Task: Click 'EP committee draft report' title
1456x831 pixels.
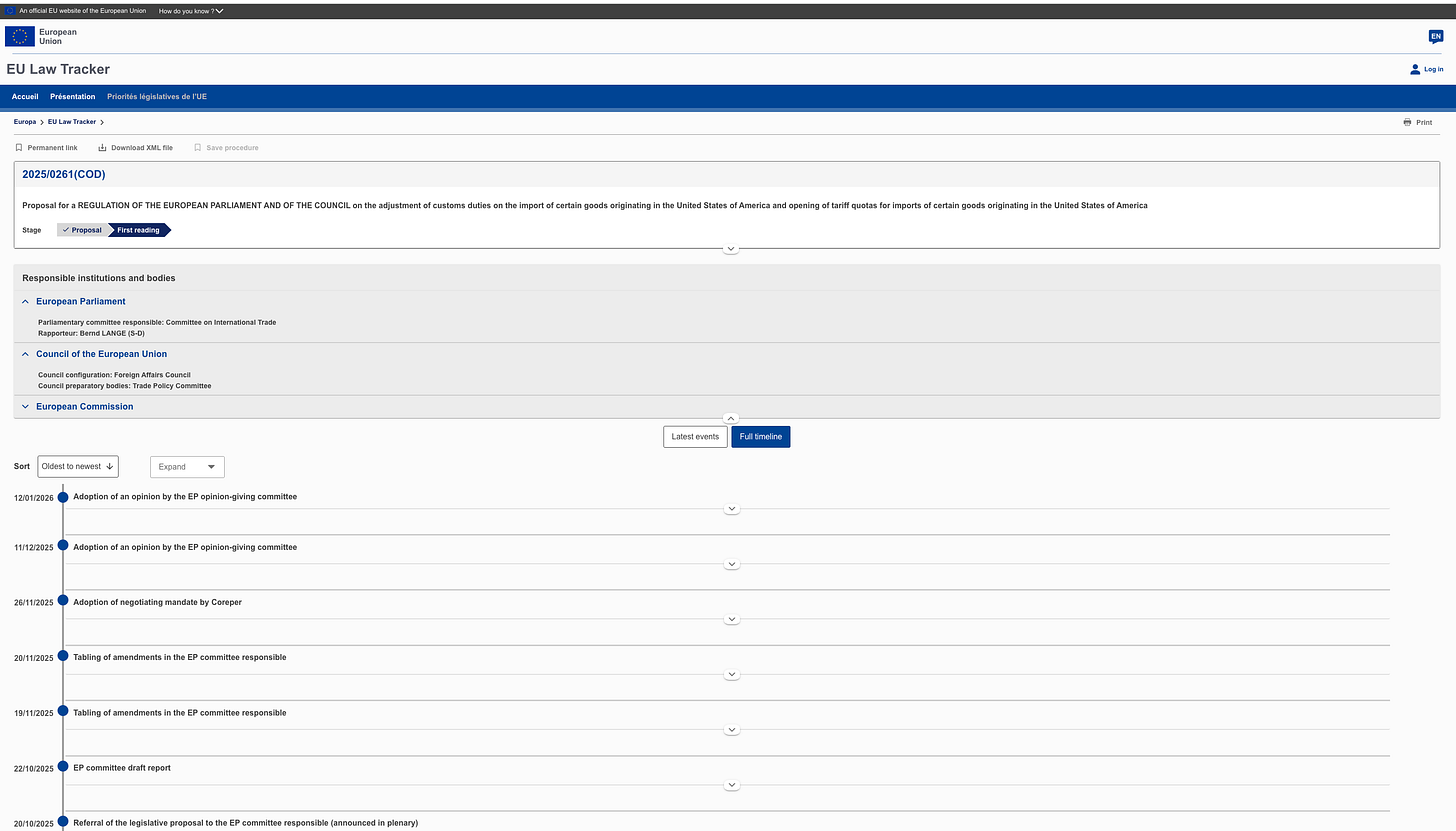Action: pos(124,768)
